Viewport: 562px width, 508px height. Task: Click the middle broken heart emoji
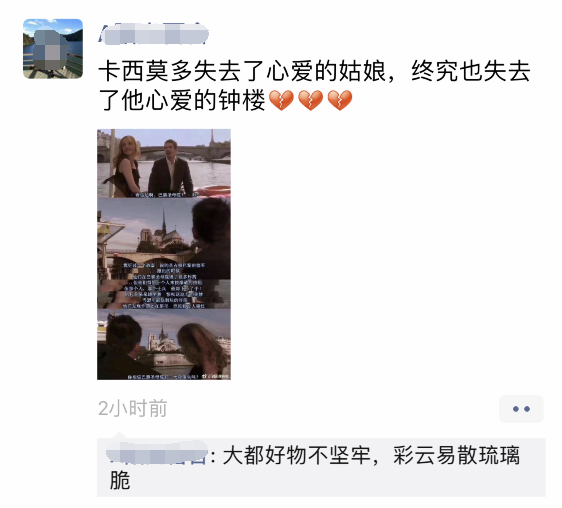[311, 100]
